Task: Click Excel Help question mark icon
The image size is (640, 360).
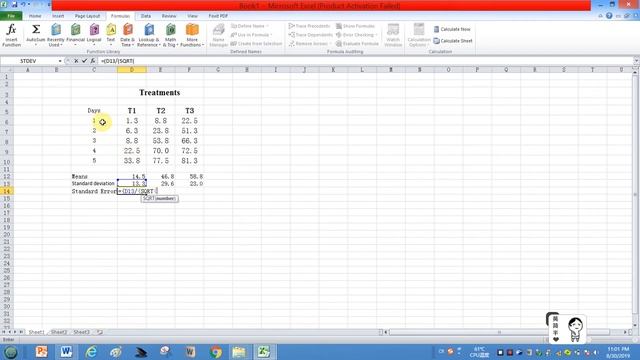Action: tap(609, 16)
